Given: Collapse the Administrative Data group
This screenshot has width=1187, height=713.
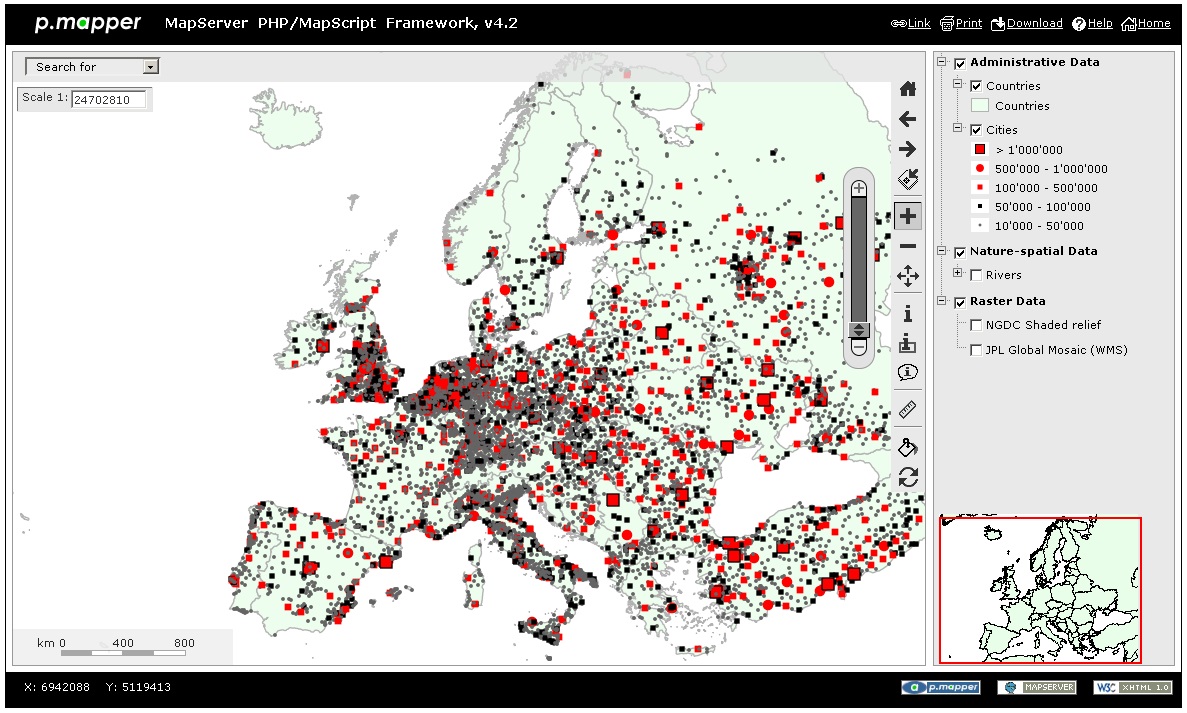Looking at the screenshot, I should [942, 62].
